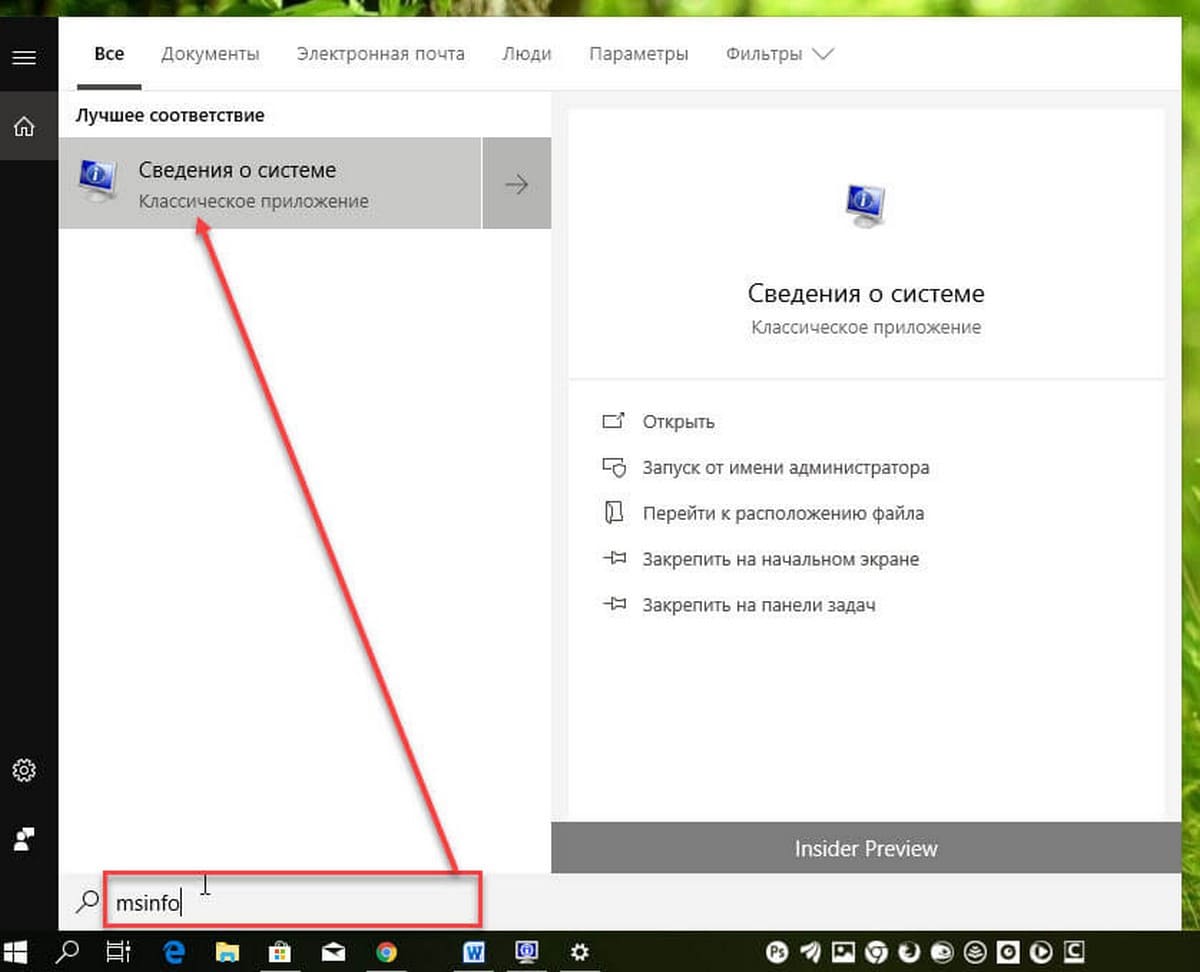Open Microsoft Store from taskbar

[281, 952]
